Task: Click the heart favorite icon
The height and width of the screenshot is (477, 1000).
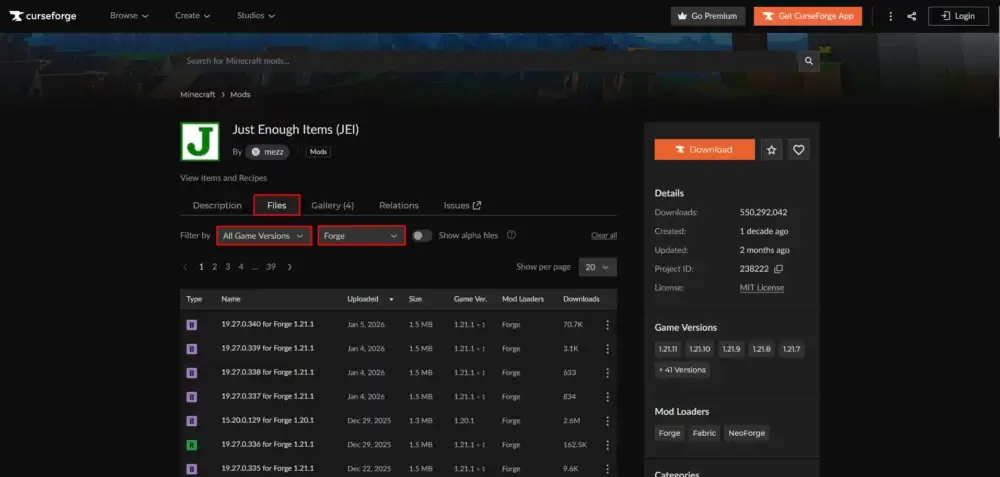Action: (x=798, y=149)
